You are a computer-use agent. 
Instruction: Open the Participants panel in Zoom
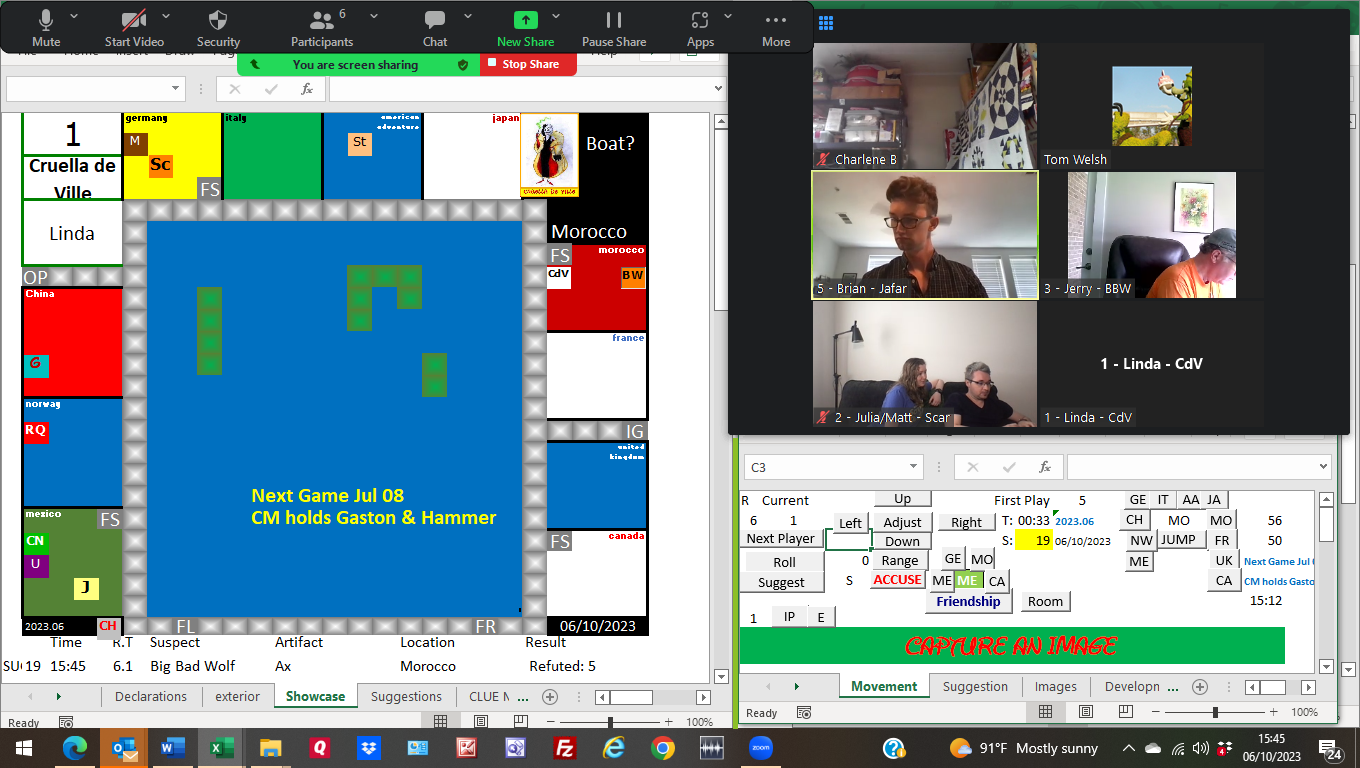(x=322, y=28)
